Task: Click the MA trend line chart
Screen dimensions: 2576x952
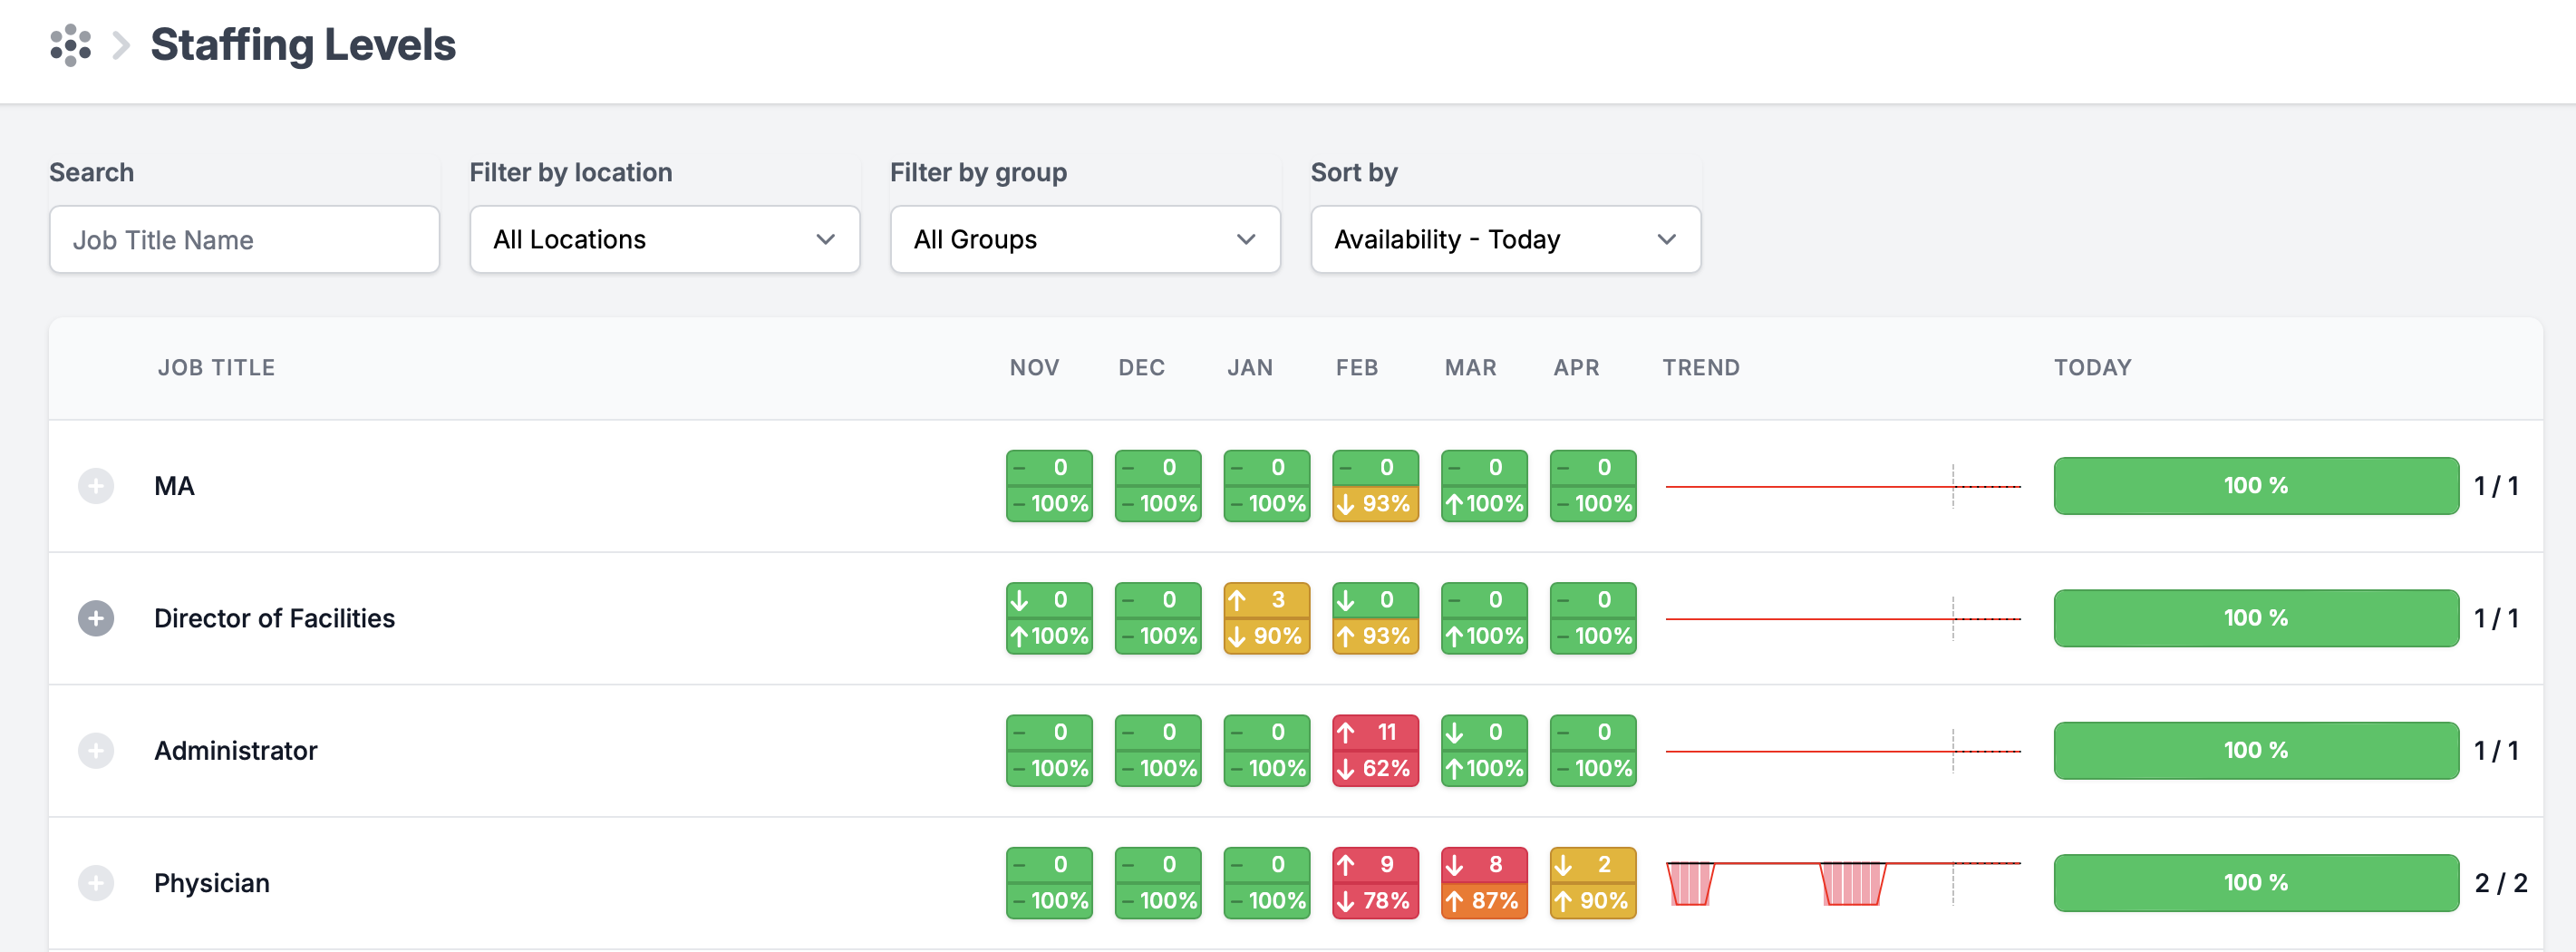Action: [x=1843, y=486]
